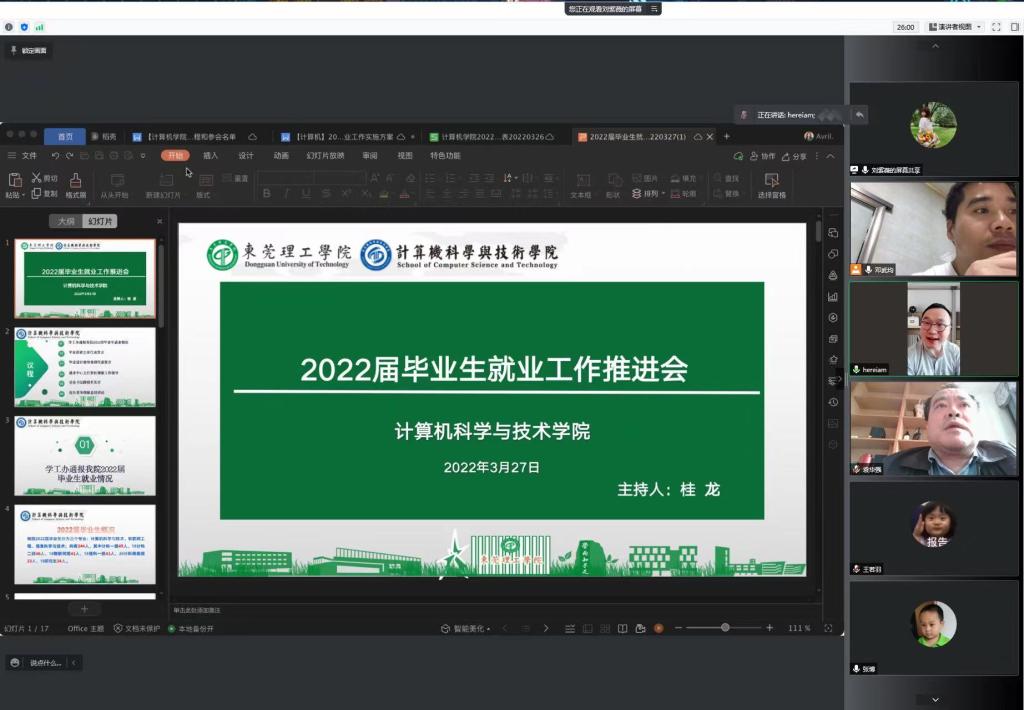Open the Slide Show (幻灯片放映) tab
Screen dimensions: 1024x710
(x=325, y=156)
